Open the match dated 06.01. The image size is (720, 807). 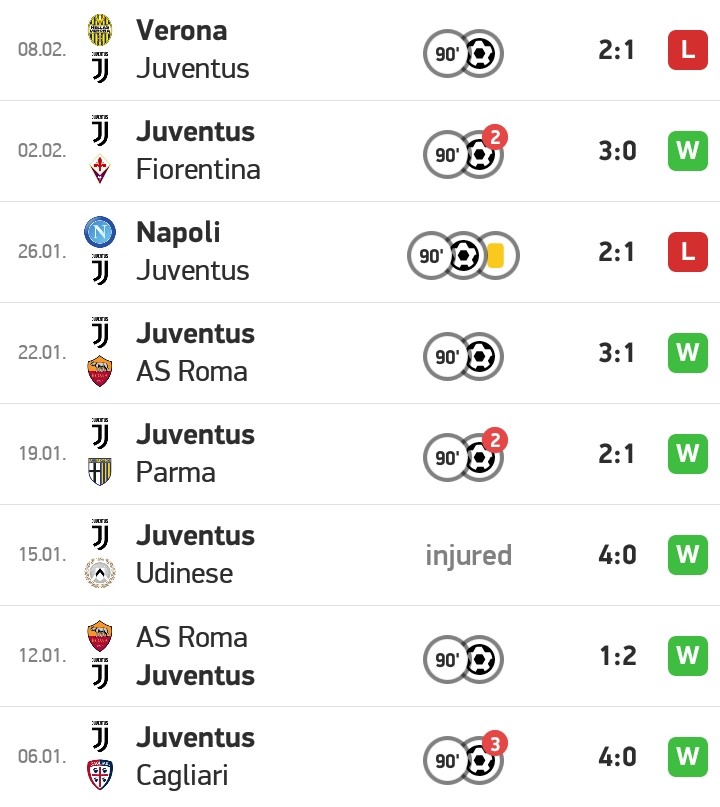pos(360,757)
